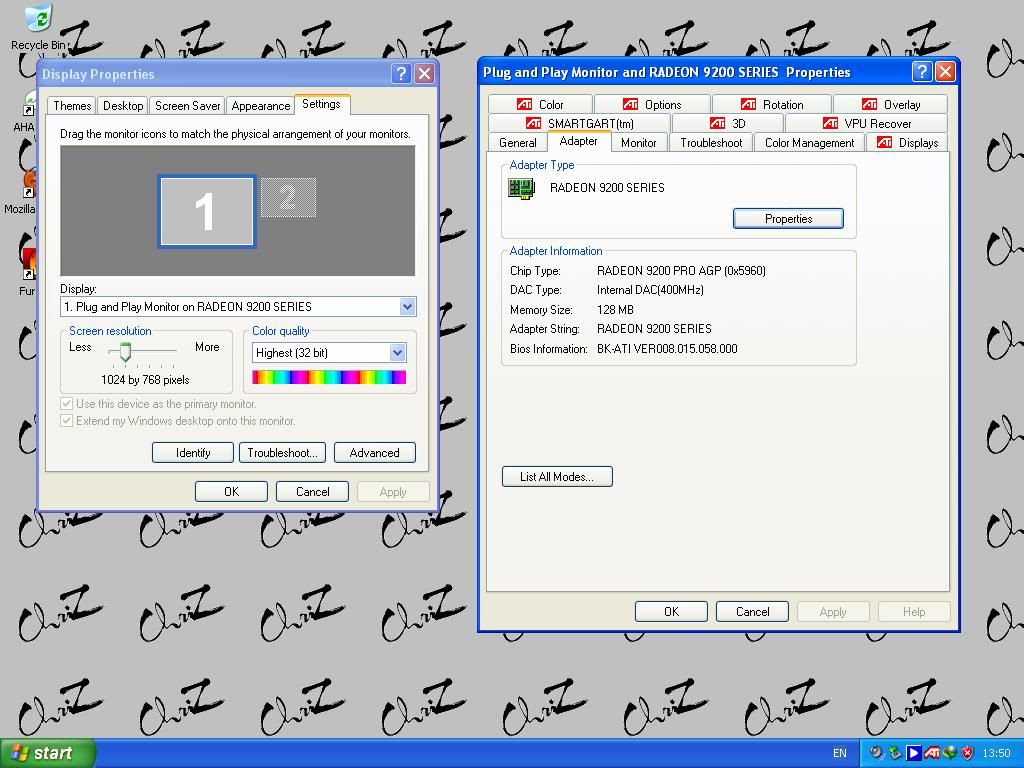Image resolution: width=1024 pixels, height=768 pixels.
Task: Switch to the ATI Rotation tab
Action: [x=772, y=104]
